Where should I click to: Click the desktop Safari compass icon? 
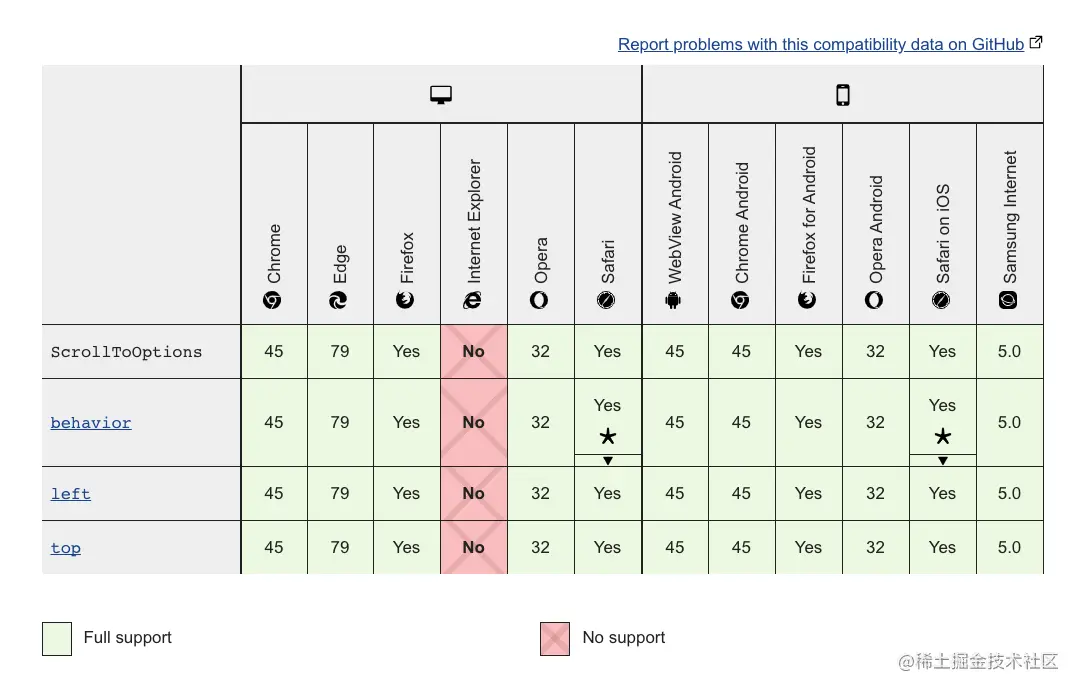(x=607, y=300)
